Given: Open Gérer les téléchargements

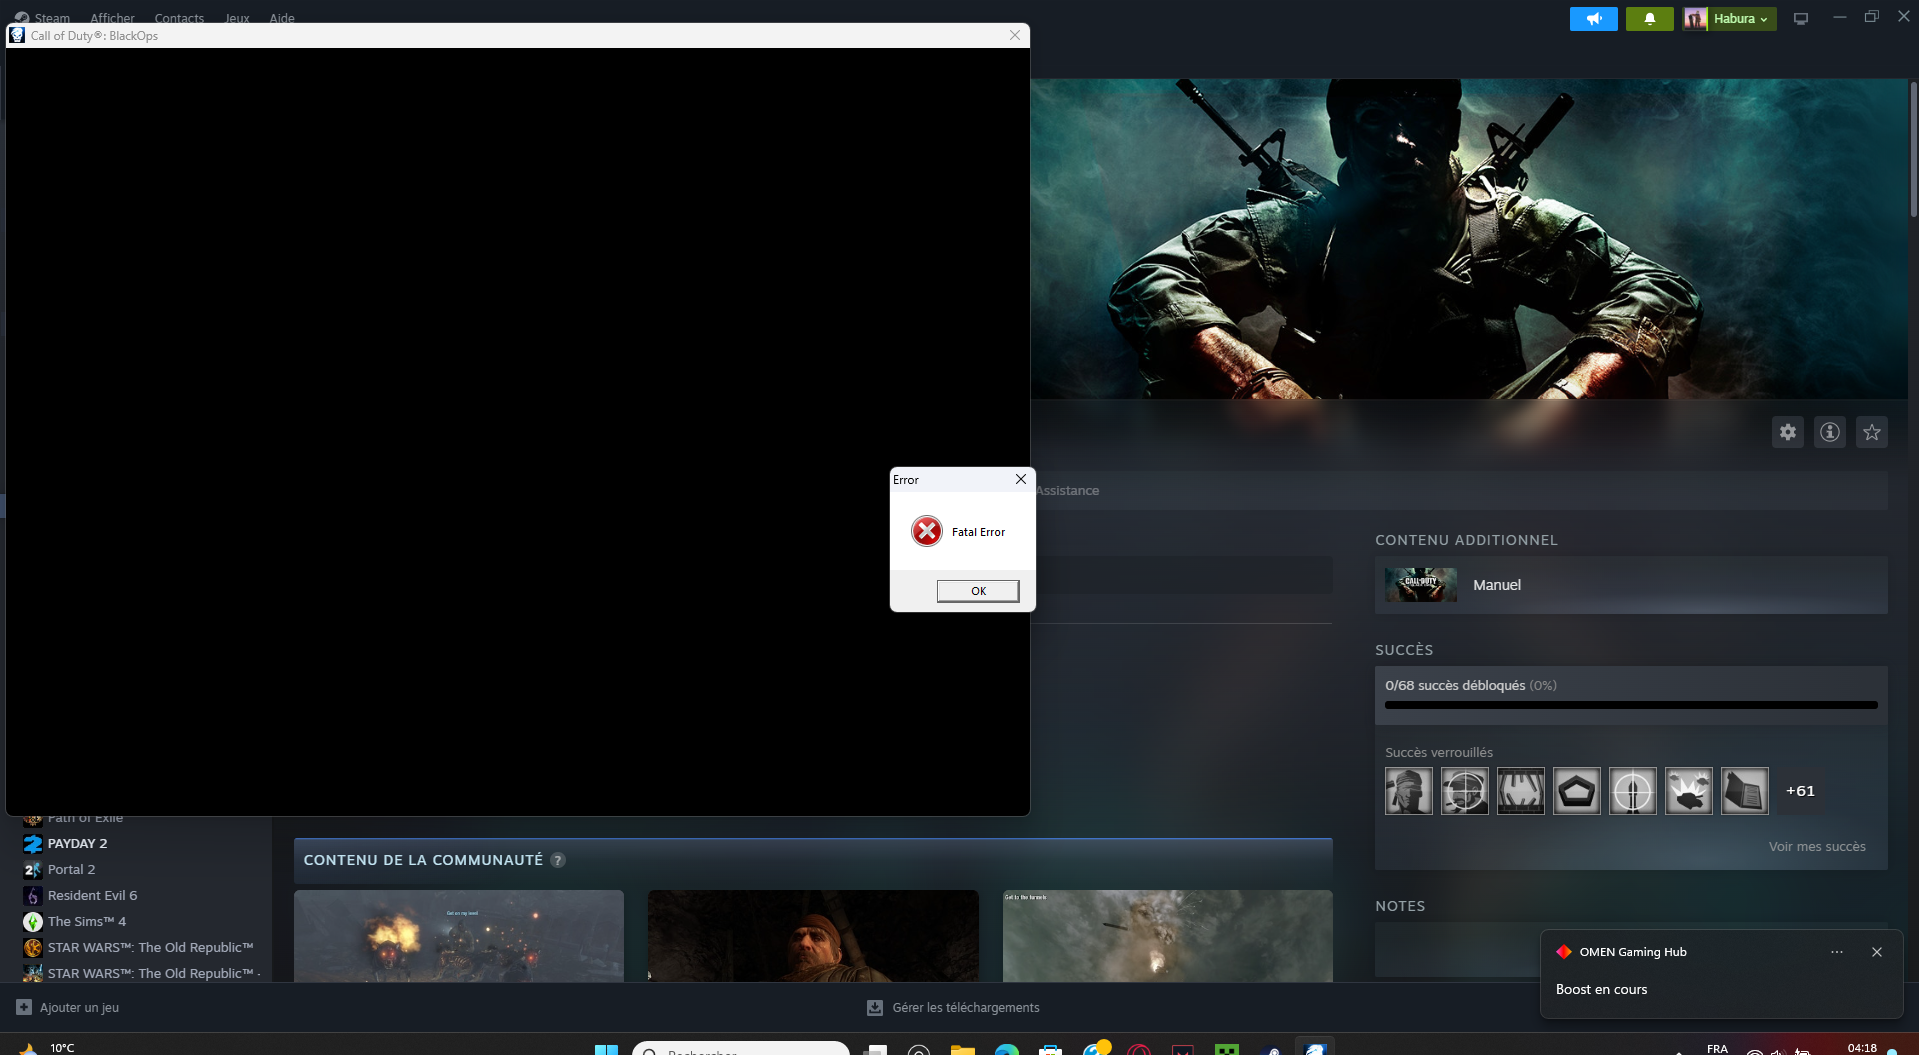Looking at the screenshot, I should (x=953, y=1008).
